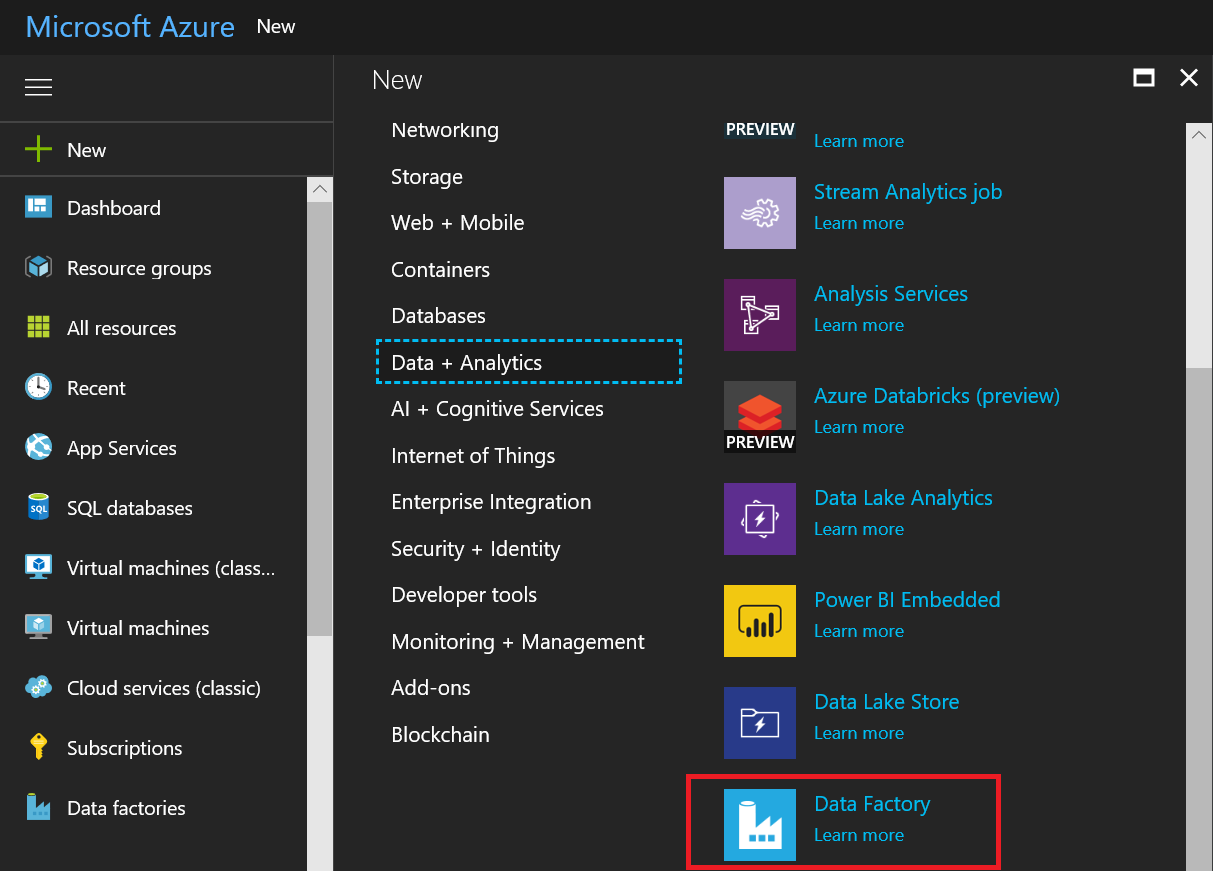Screen dimensions: 1213x871
Task: Open the Storage category
Action: point(427,177)
